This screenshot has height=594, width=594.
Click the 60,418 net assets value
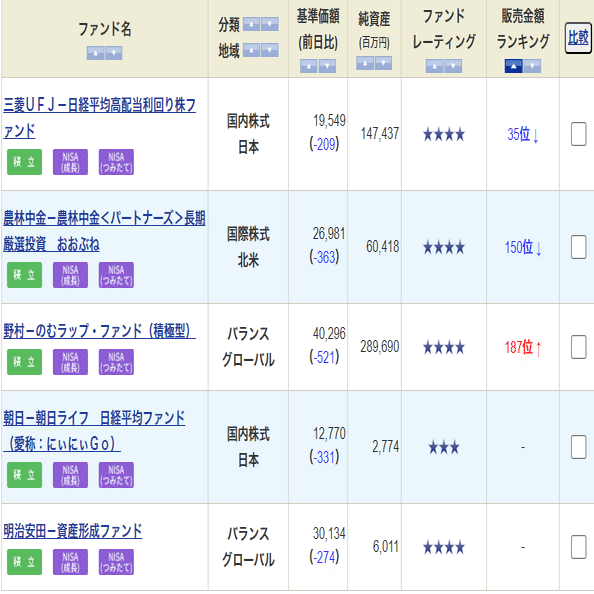click(x=383, y=247)
